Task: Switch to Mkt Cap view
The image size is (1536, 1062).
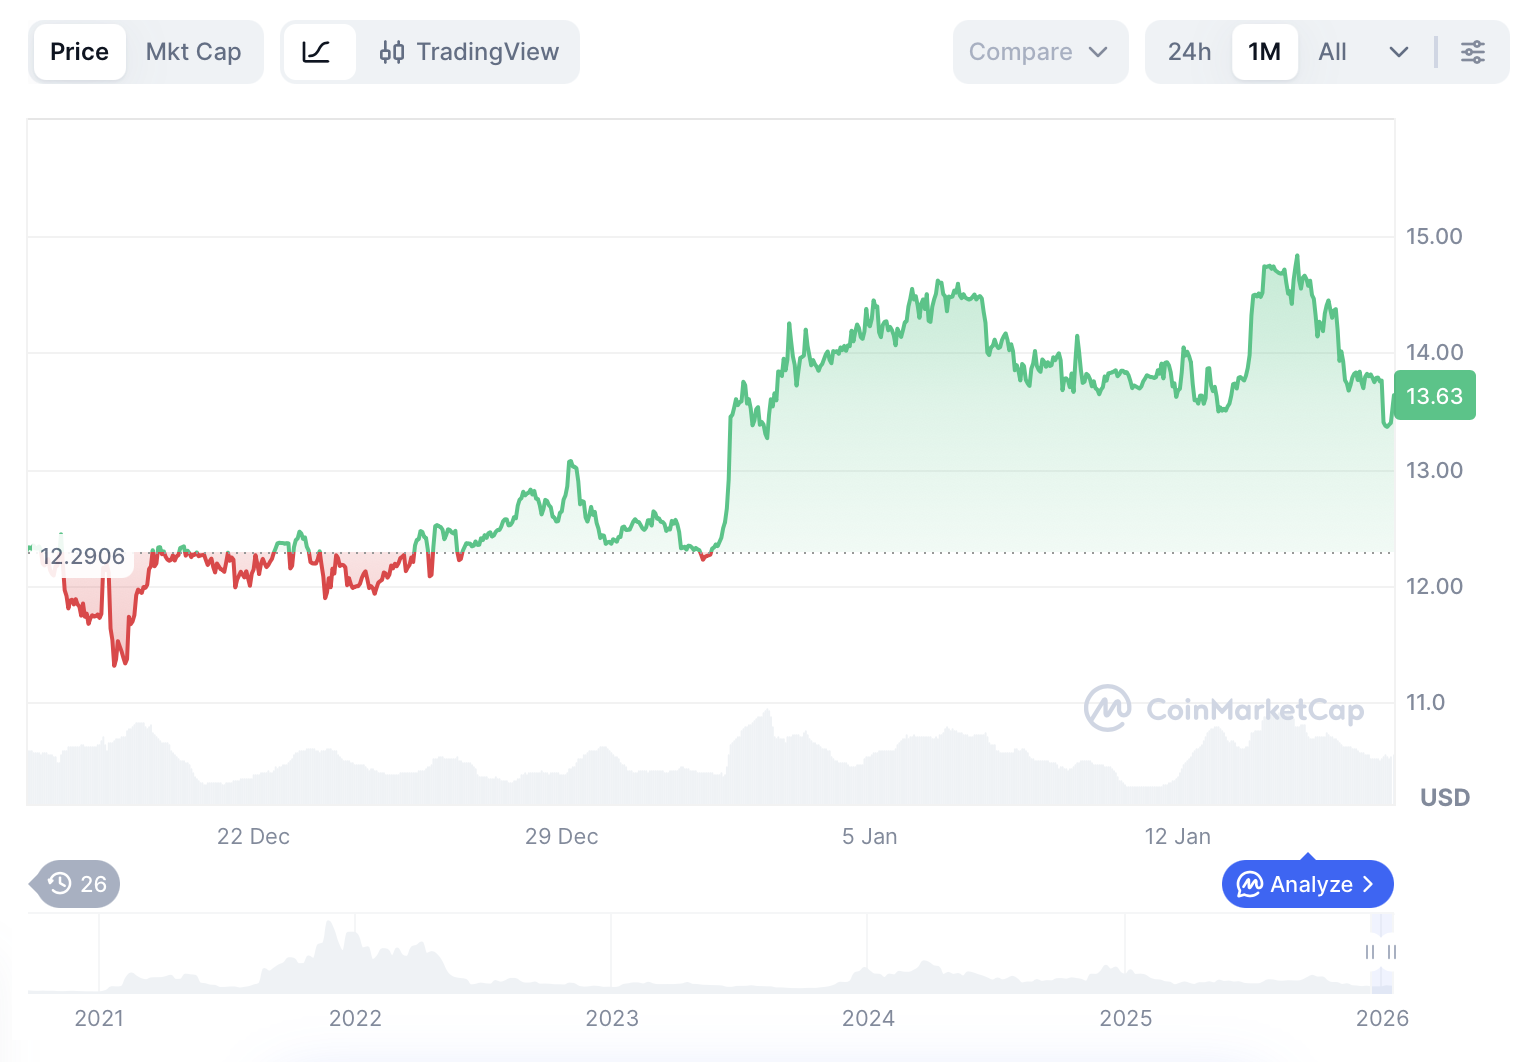Action: pyautogui.click(x=193, y=52)
